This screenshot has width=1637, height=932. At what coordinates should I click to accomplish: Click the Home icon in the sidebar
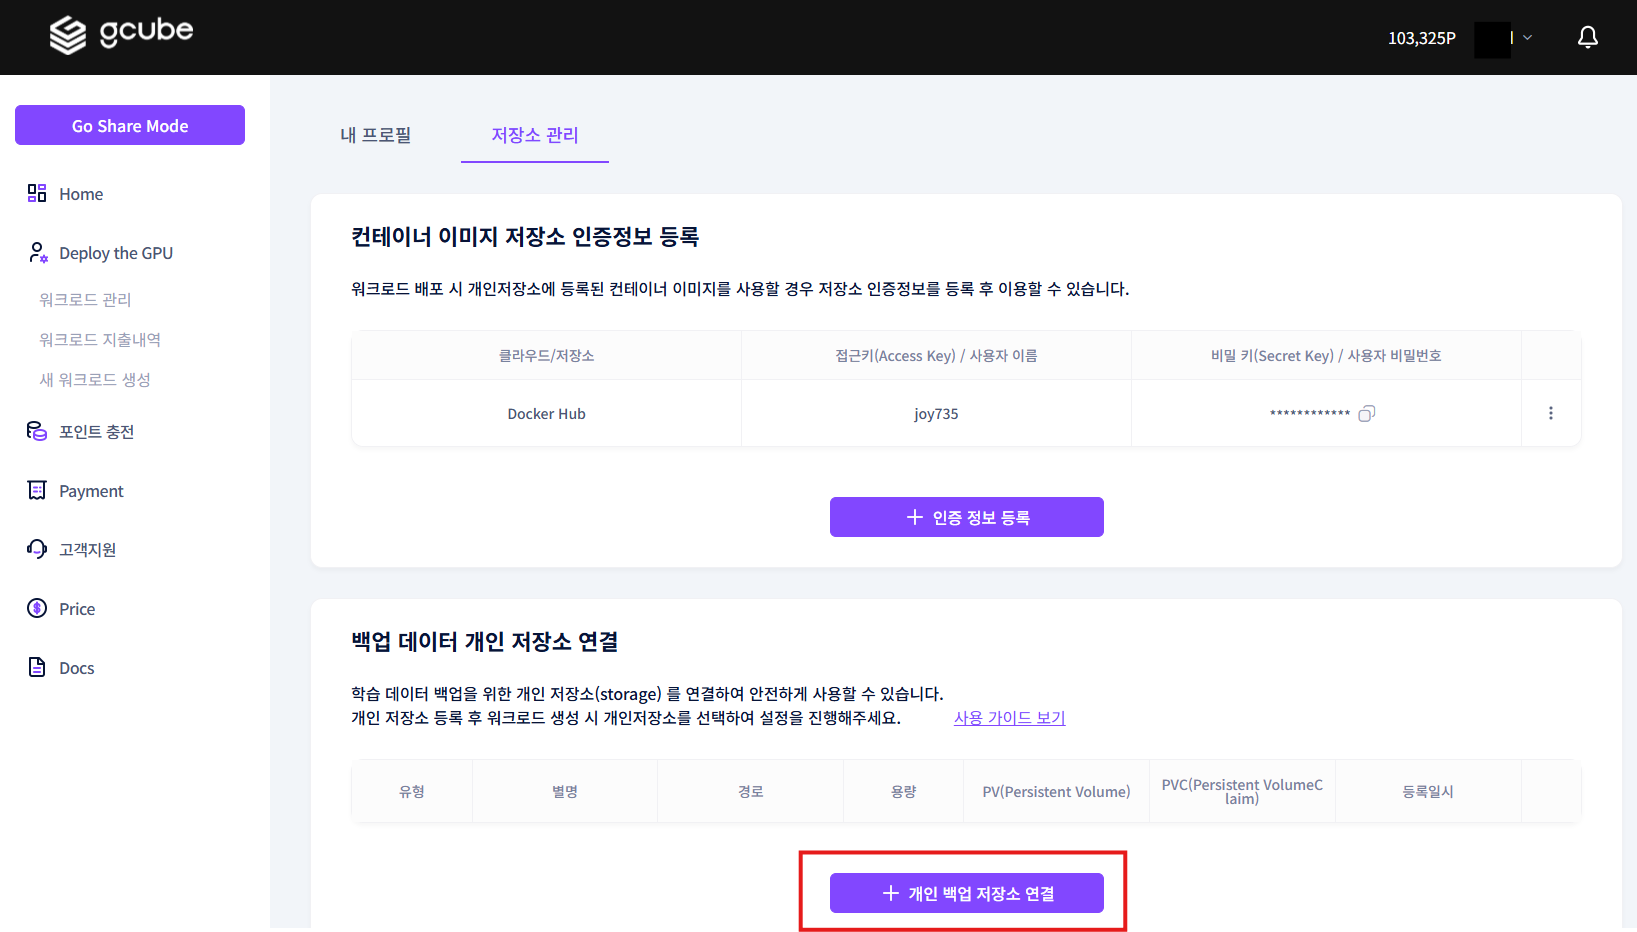[36, 193]
